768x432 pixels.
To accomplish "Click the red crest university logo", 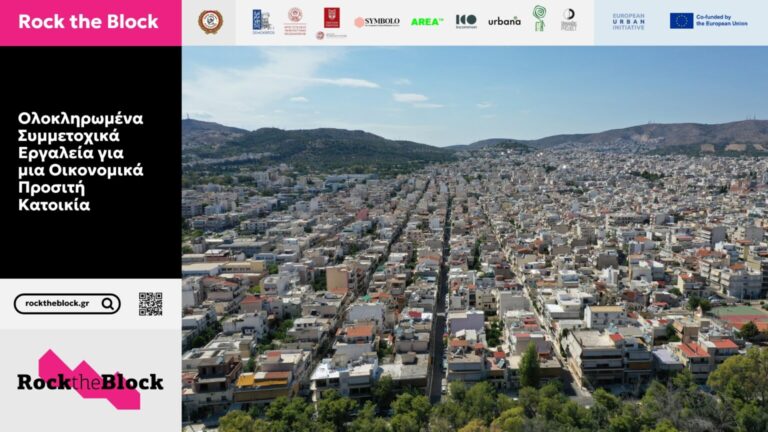I will (x=331, y=16).
